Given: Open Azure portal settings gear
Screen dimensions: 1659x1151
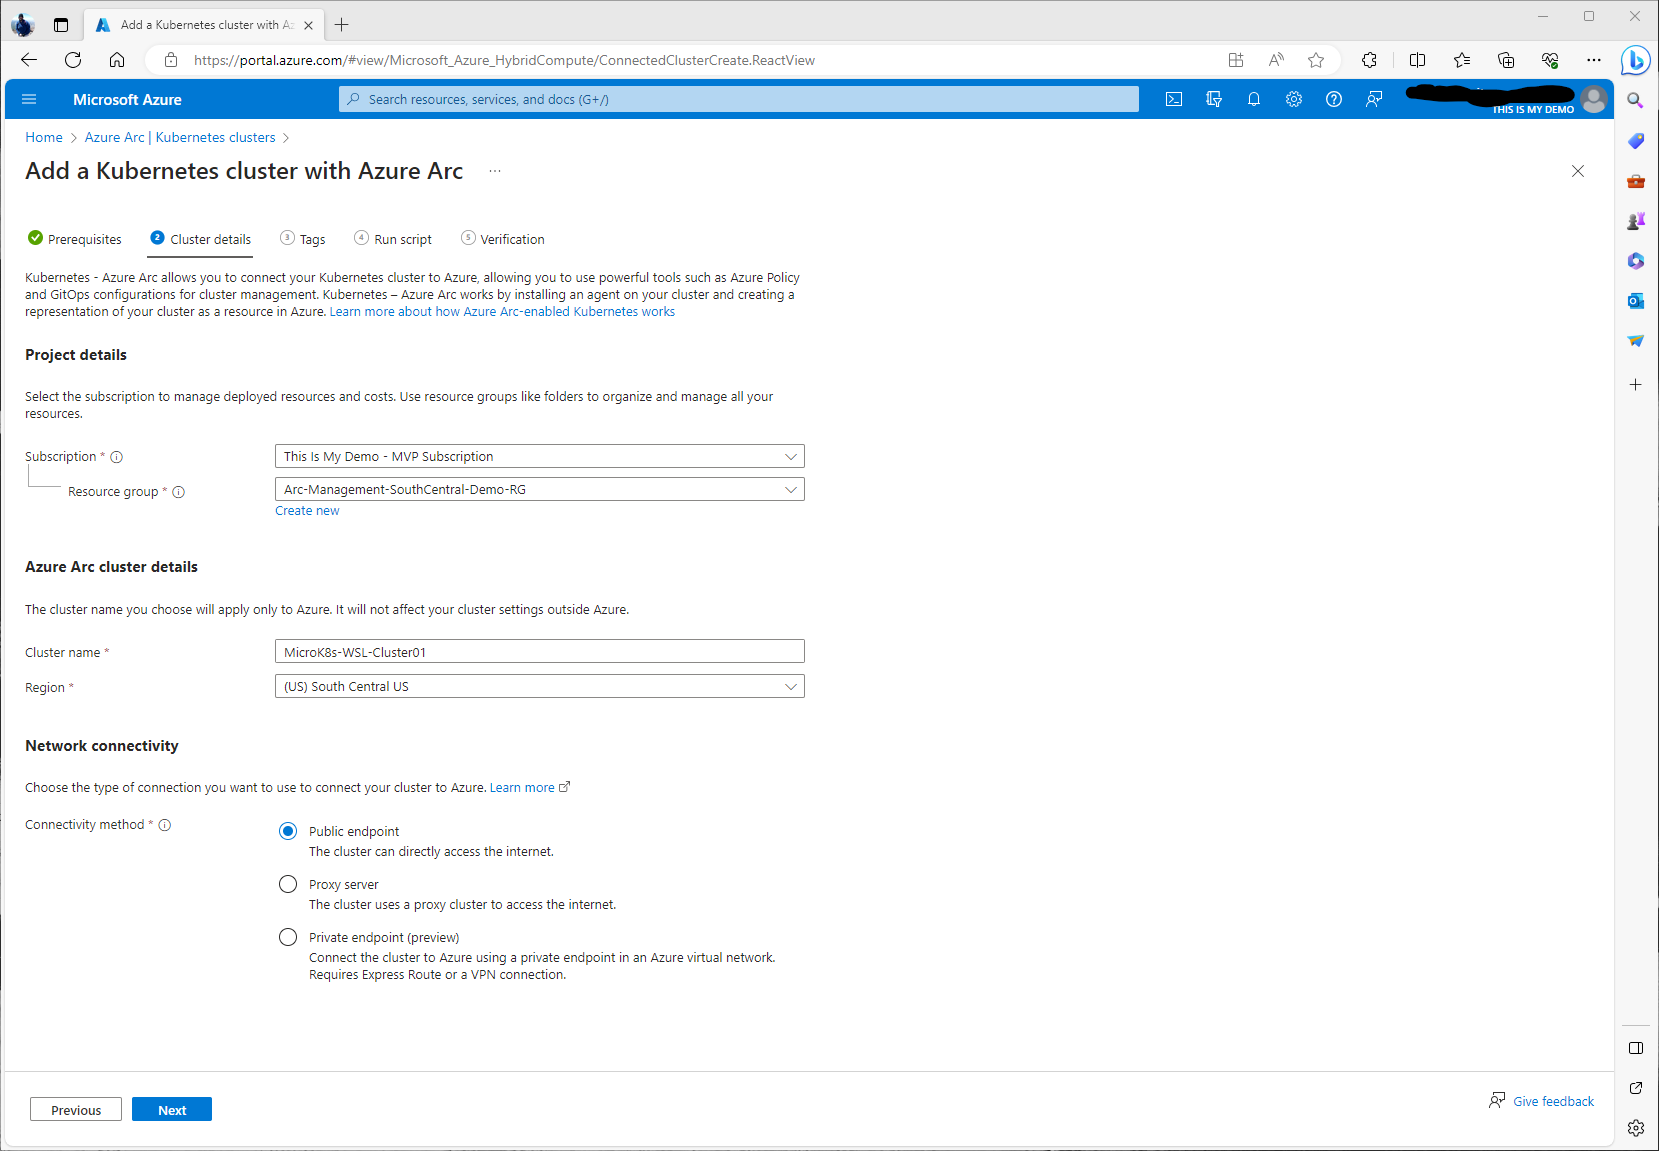Looking at the screenshot, I should click(1293, 99).
